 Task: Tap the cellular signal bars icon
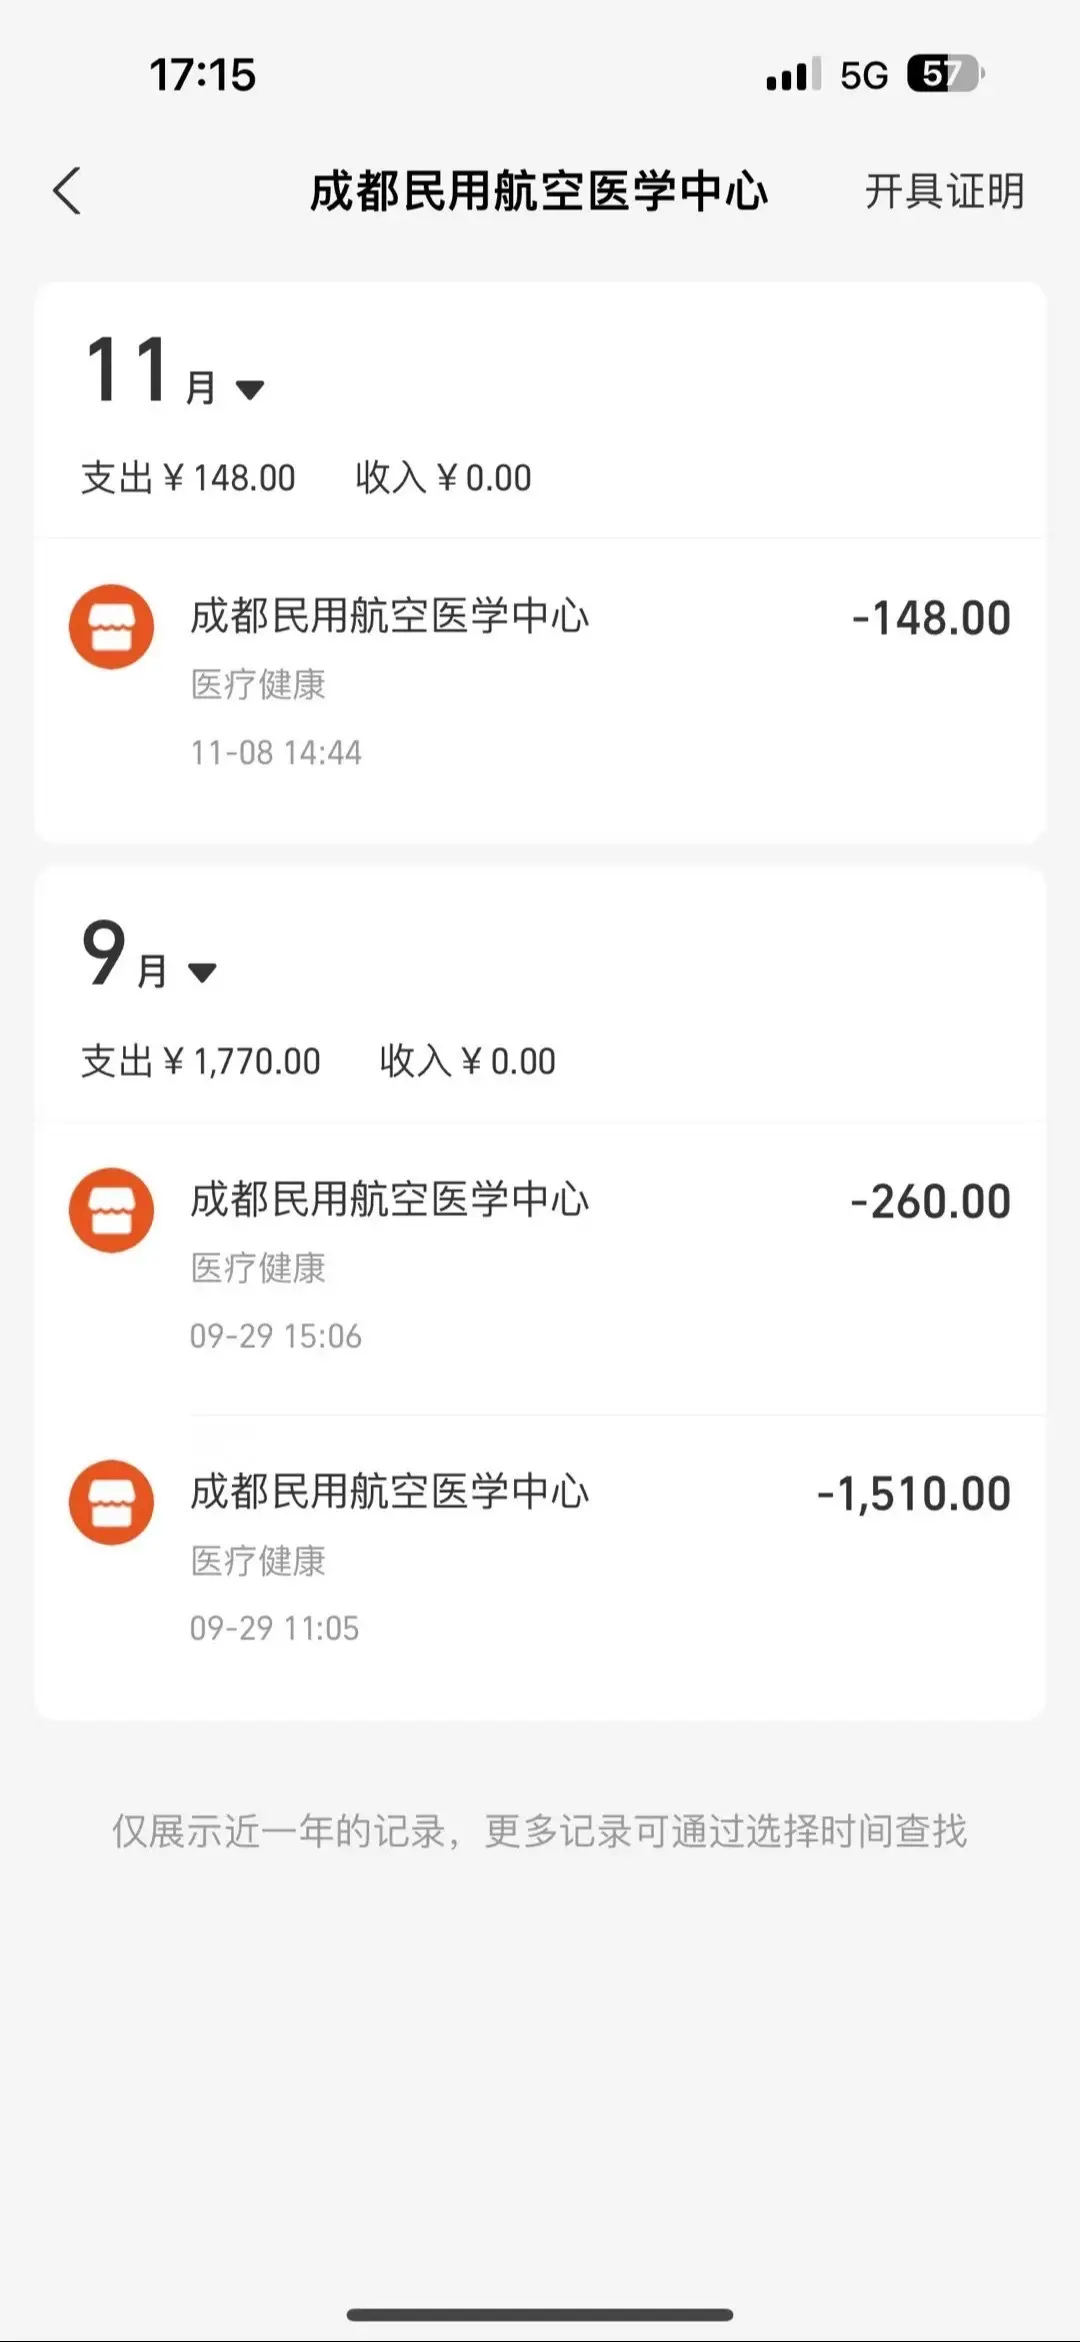793,74
